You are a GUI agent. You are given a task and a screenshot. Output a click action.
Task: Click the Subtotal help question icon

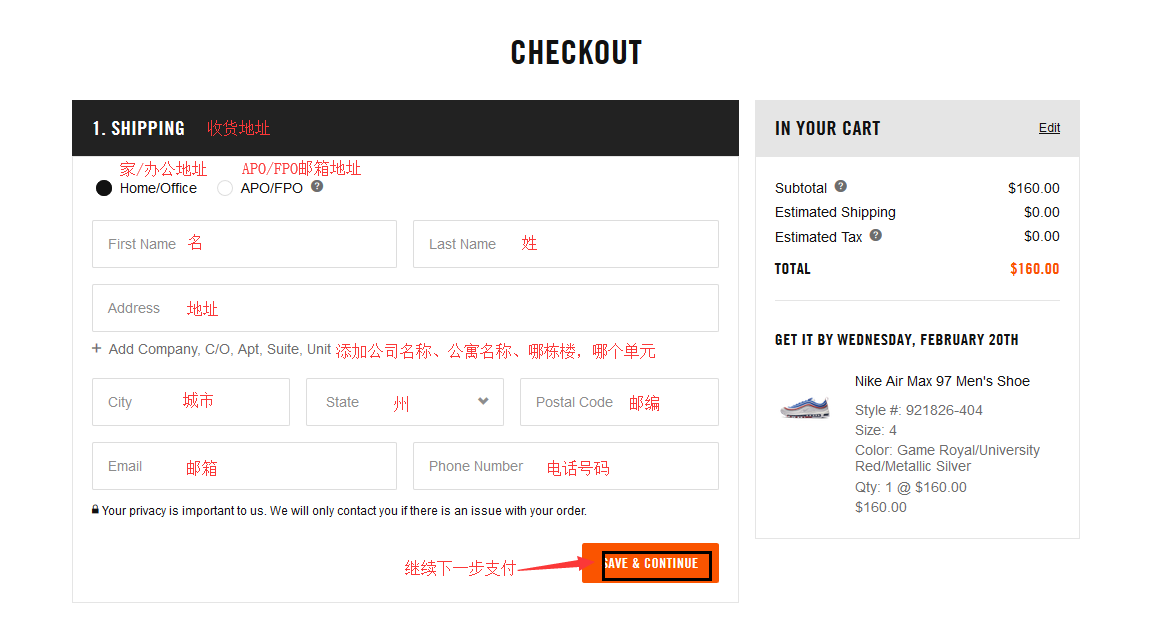click(841, 187)
